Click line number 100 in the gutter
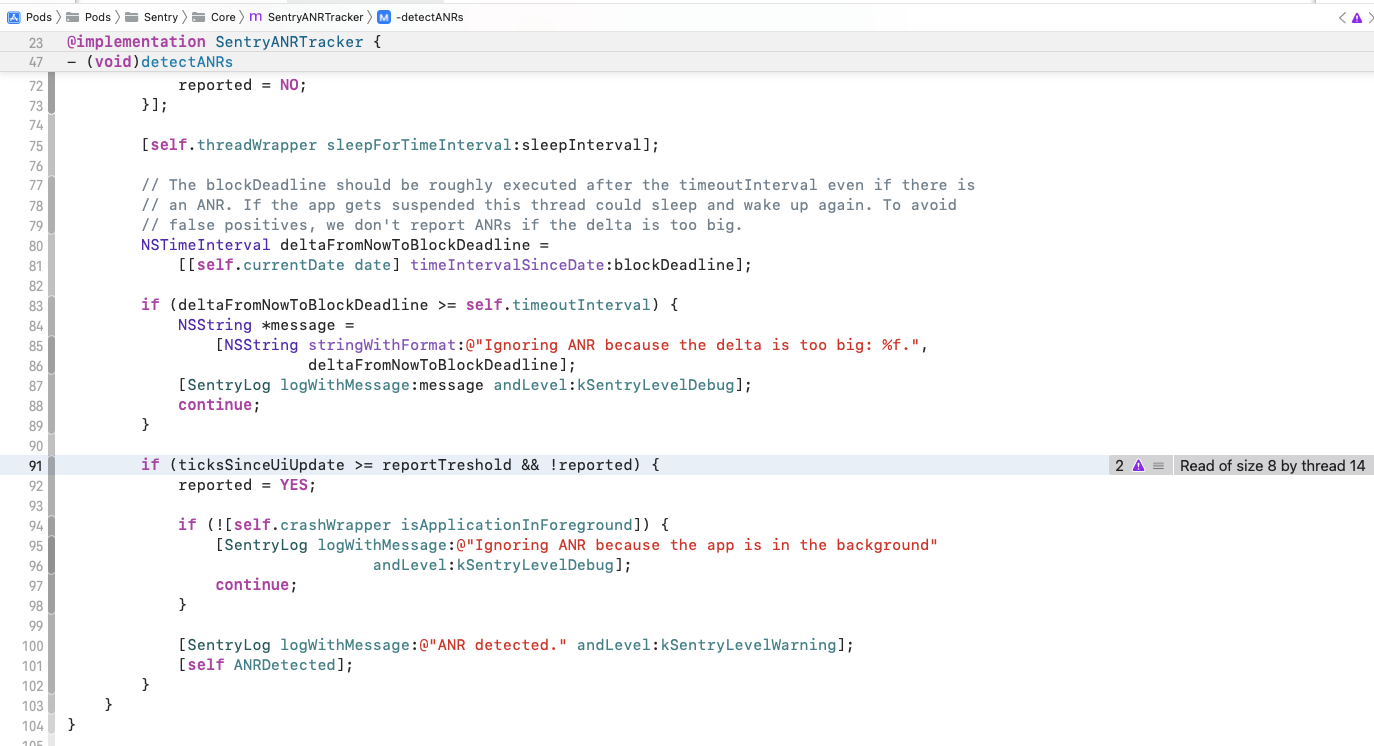 pos(33,646)
